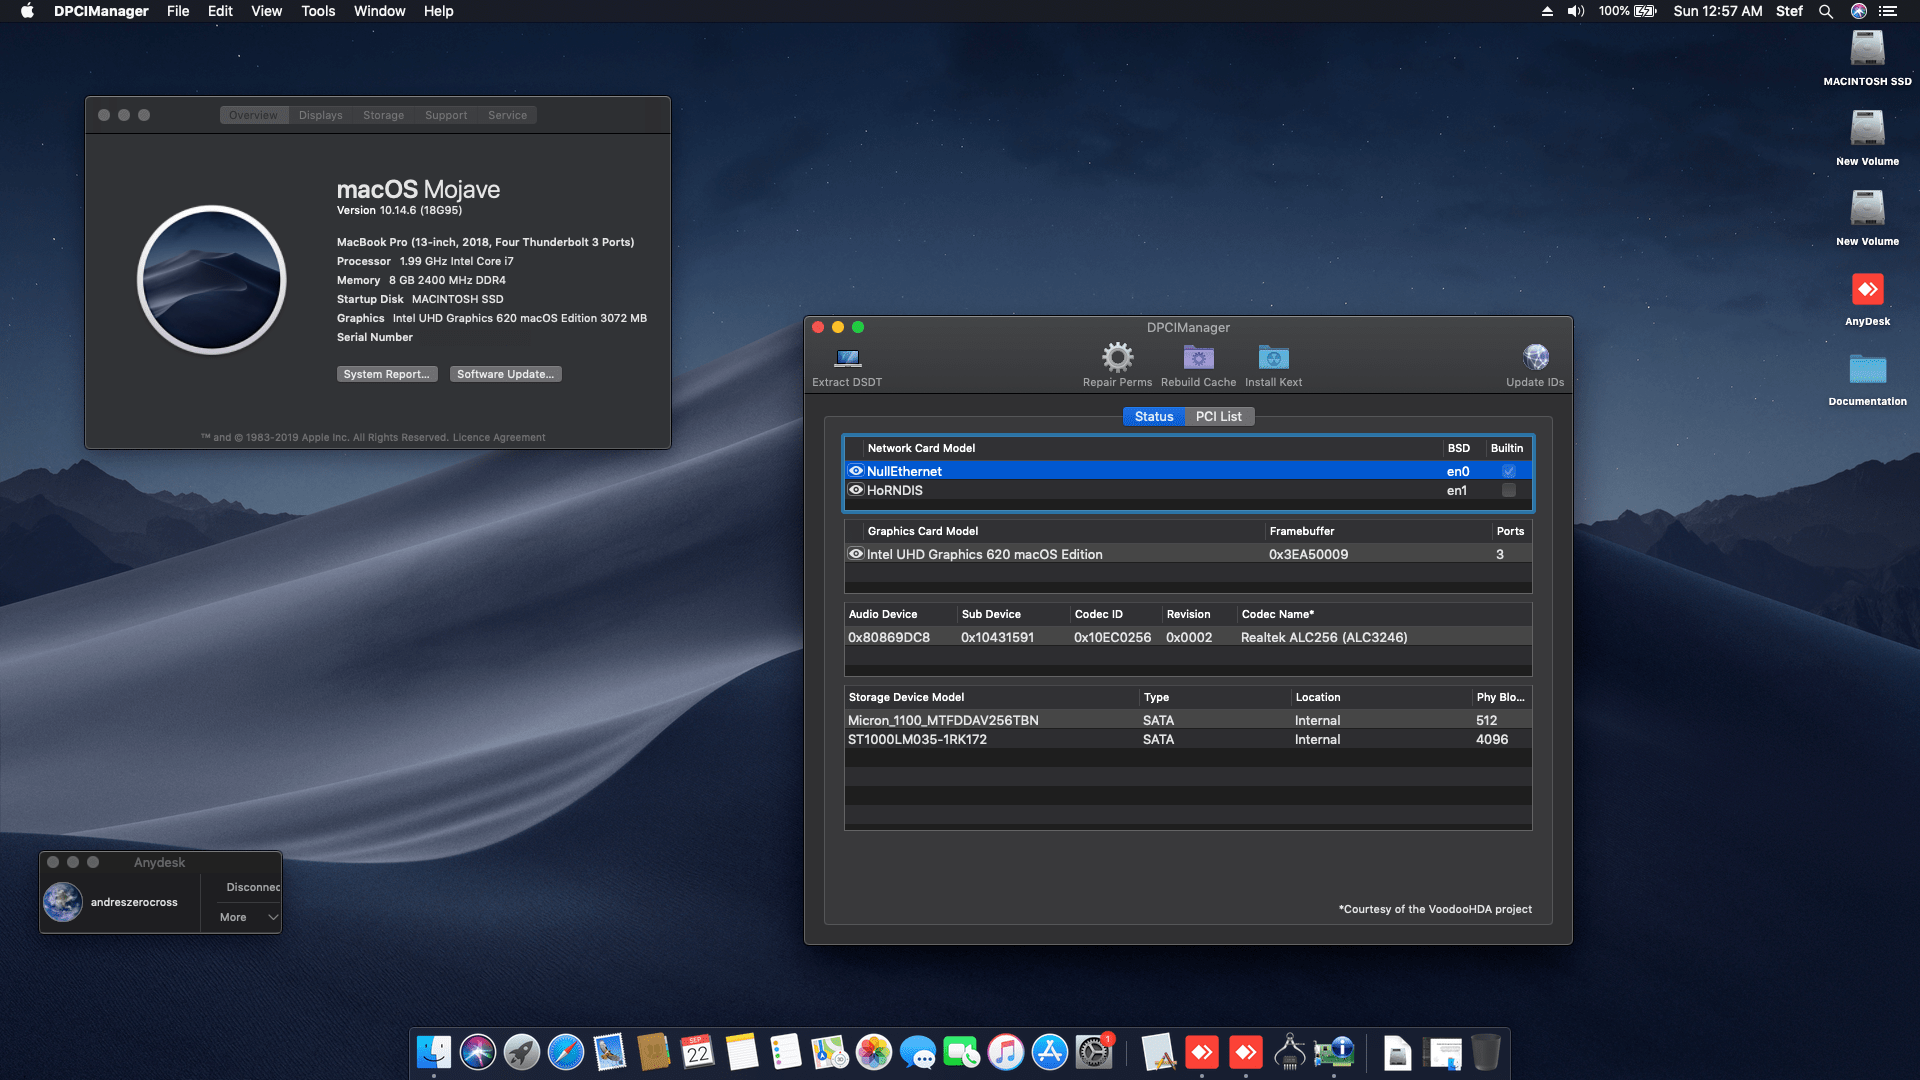Click the eye icon beside HoRNDIS
1920x1080 pixels.
856,490
